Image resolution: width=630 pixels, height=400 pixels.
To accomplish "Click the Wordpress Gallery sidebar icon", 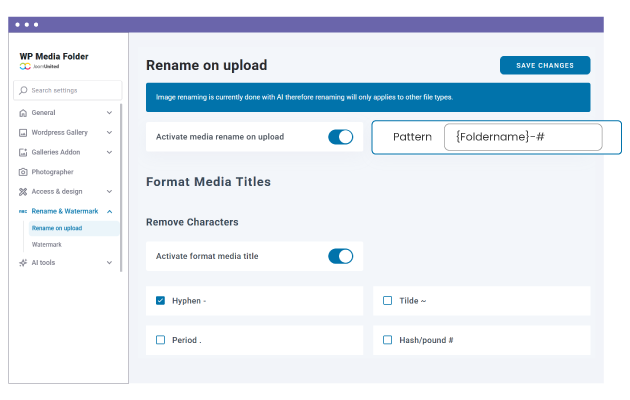I will (23, 132).
